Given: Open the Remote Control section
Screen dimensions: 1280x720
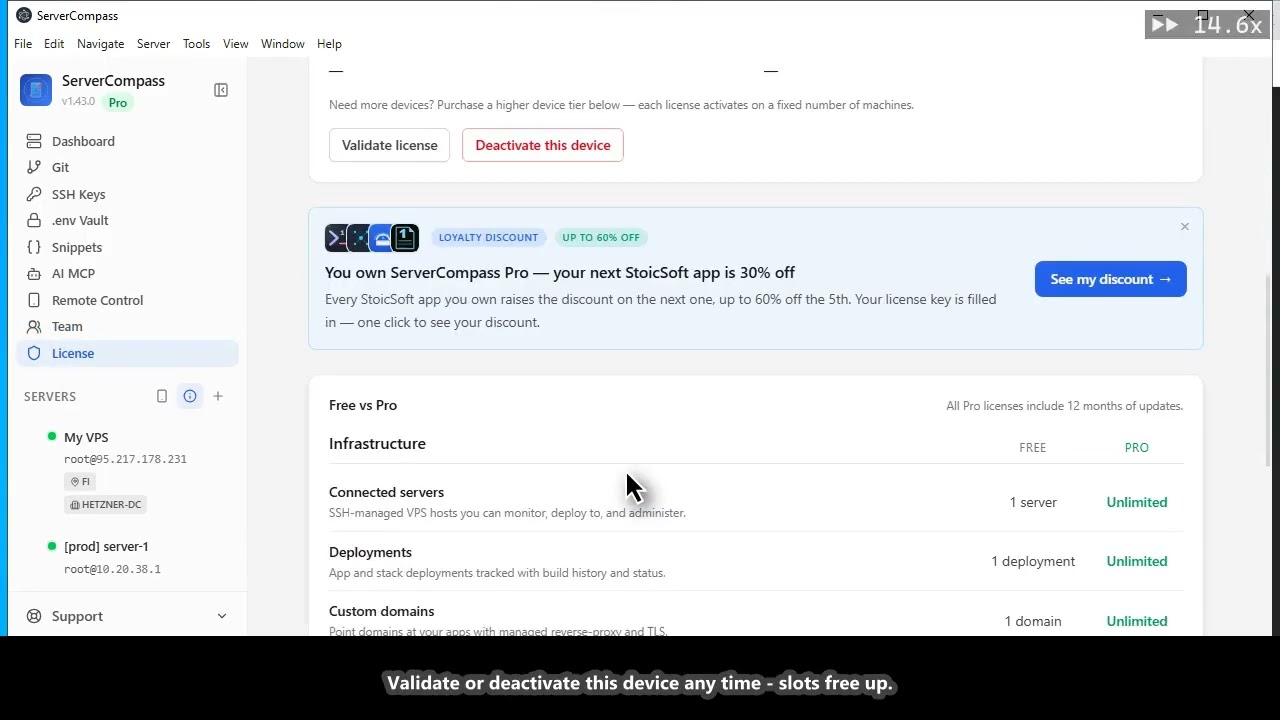Looking at the screenshot, I should [x=128, y=300].
